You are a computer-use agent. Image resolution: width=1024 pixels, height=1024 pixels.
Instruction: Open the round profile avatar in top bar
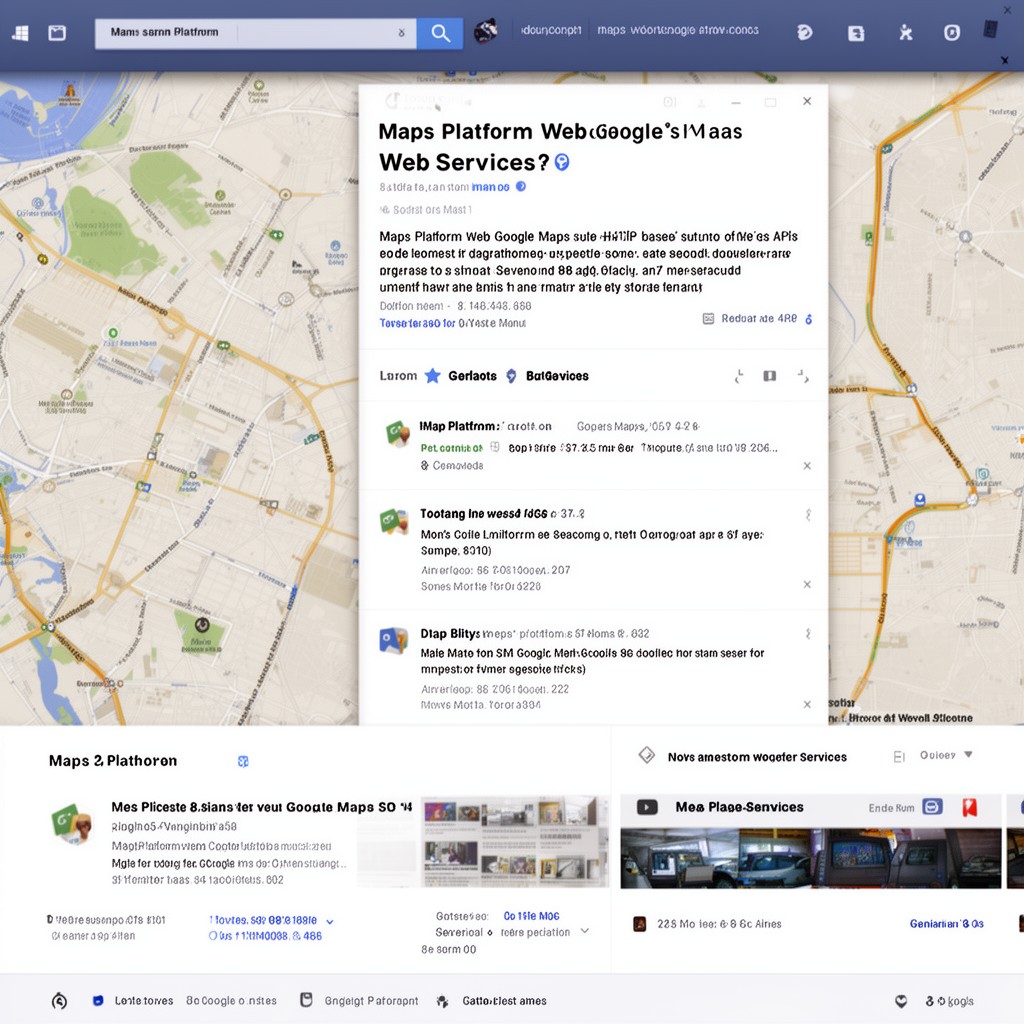(x=486, y=31)
